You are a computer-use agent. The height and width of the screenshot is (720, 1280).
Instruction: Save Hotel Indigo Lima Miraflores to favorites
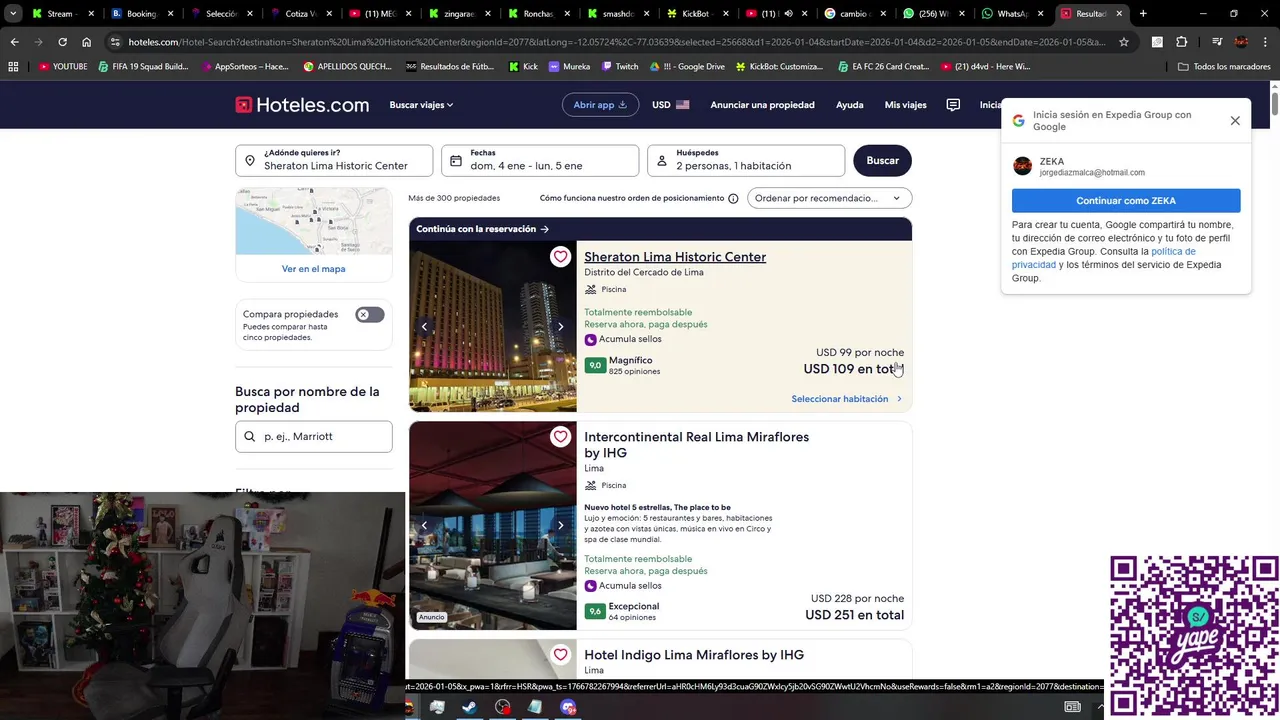(x=560, y=655)
